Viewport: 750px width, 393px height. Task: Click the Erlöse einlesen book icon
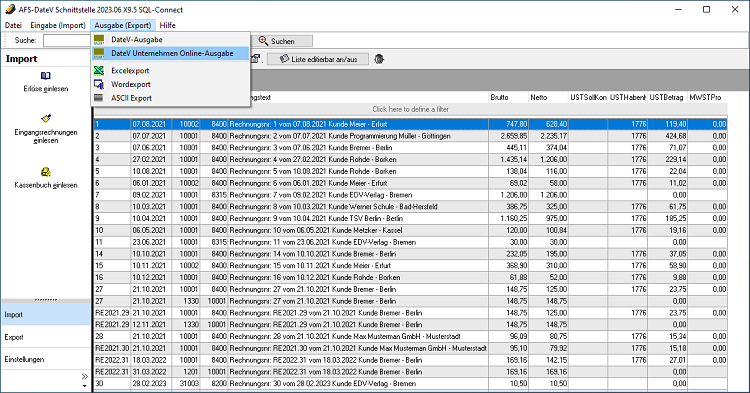pos(45,76)
